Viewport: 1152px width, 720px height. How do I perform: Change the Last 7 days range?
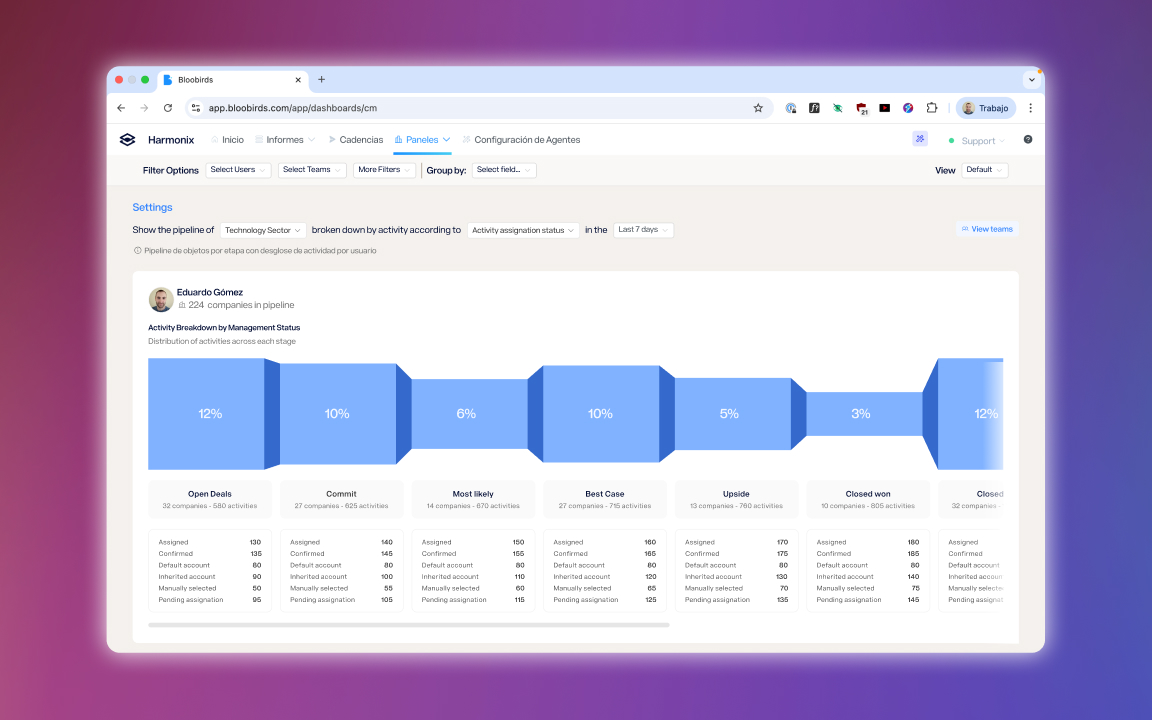click(643, 230)
